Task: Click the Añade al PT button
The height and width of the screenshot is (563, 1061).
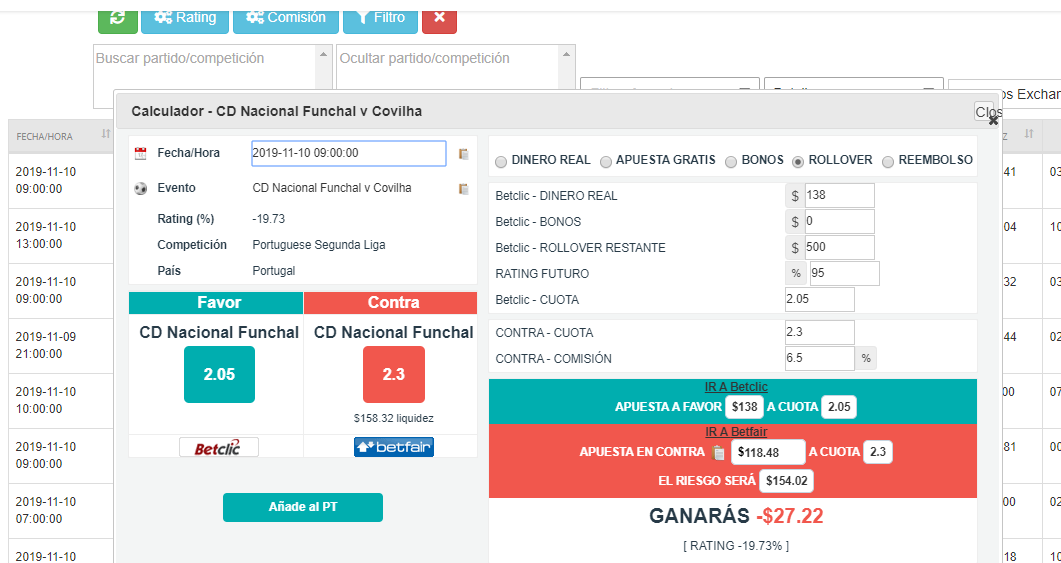Action: click(302, 507)
